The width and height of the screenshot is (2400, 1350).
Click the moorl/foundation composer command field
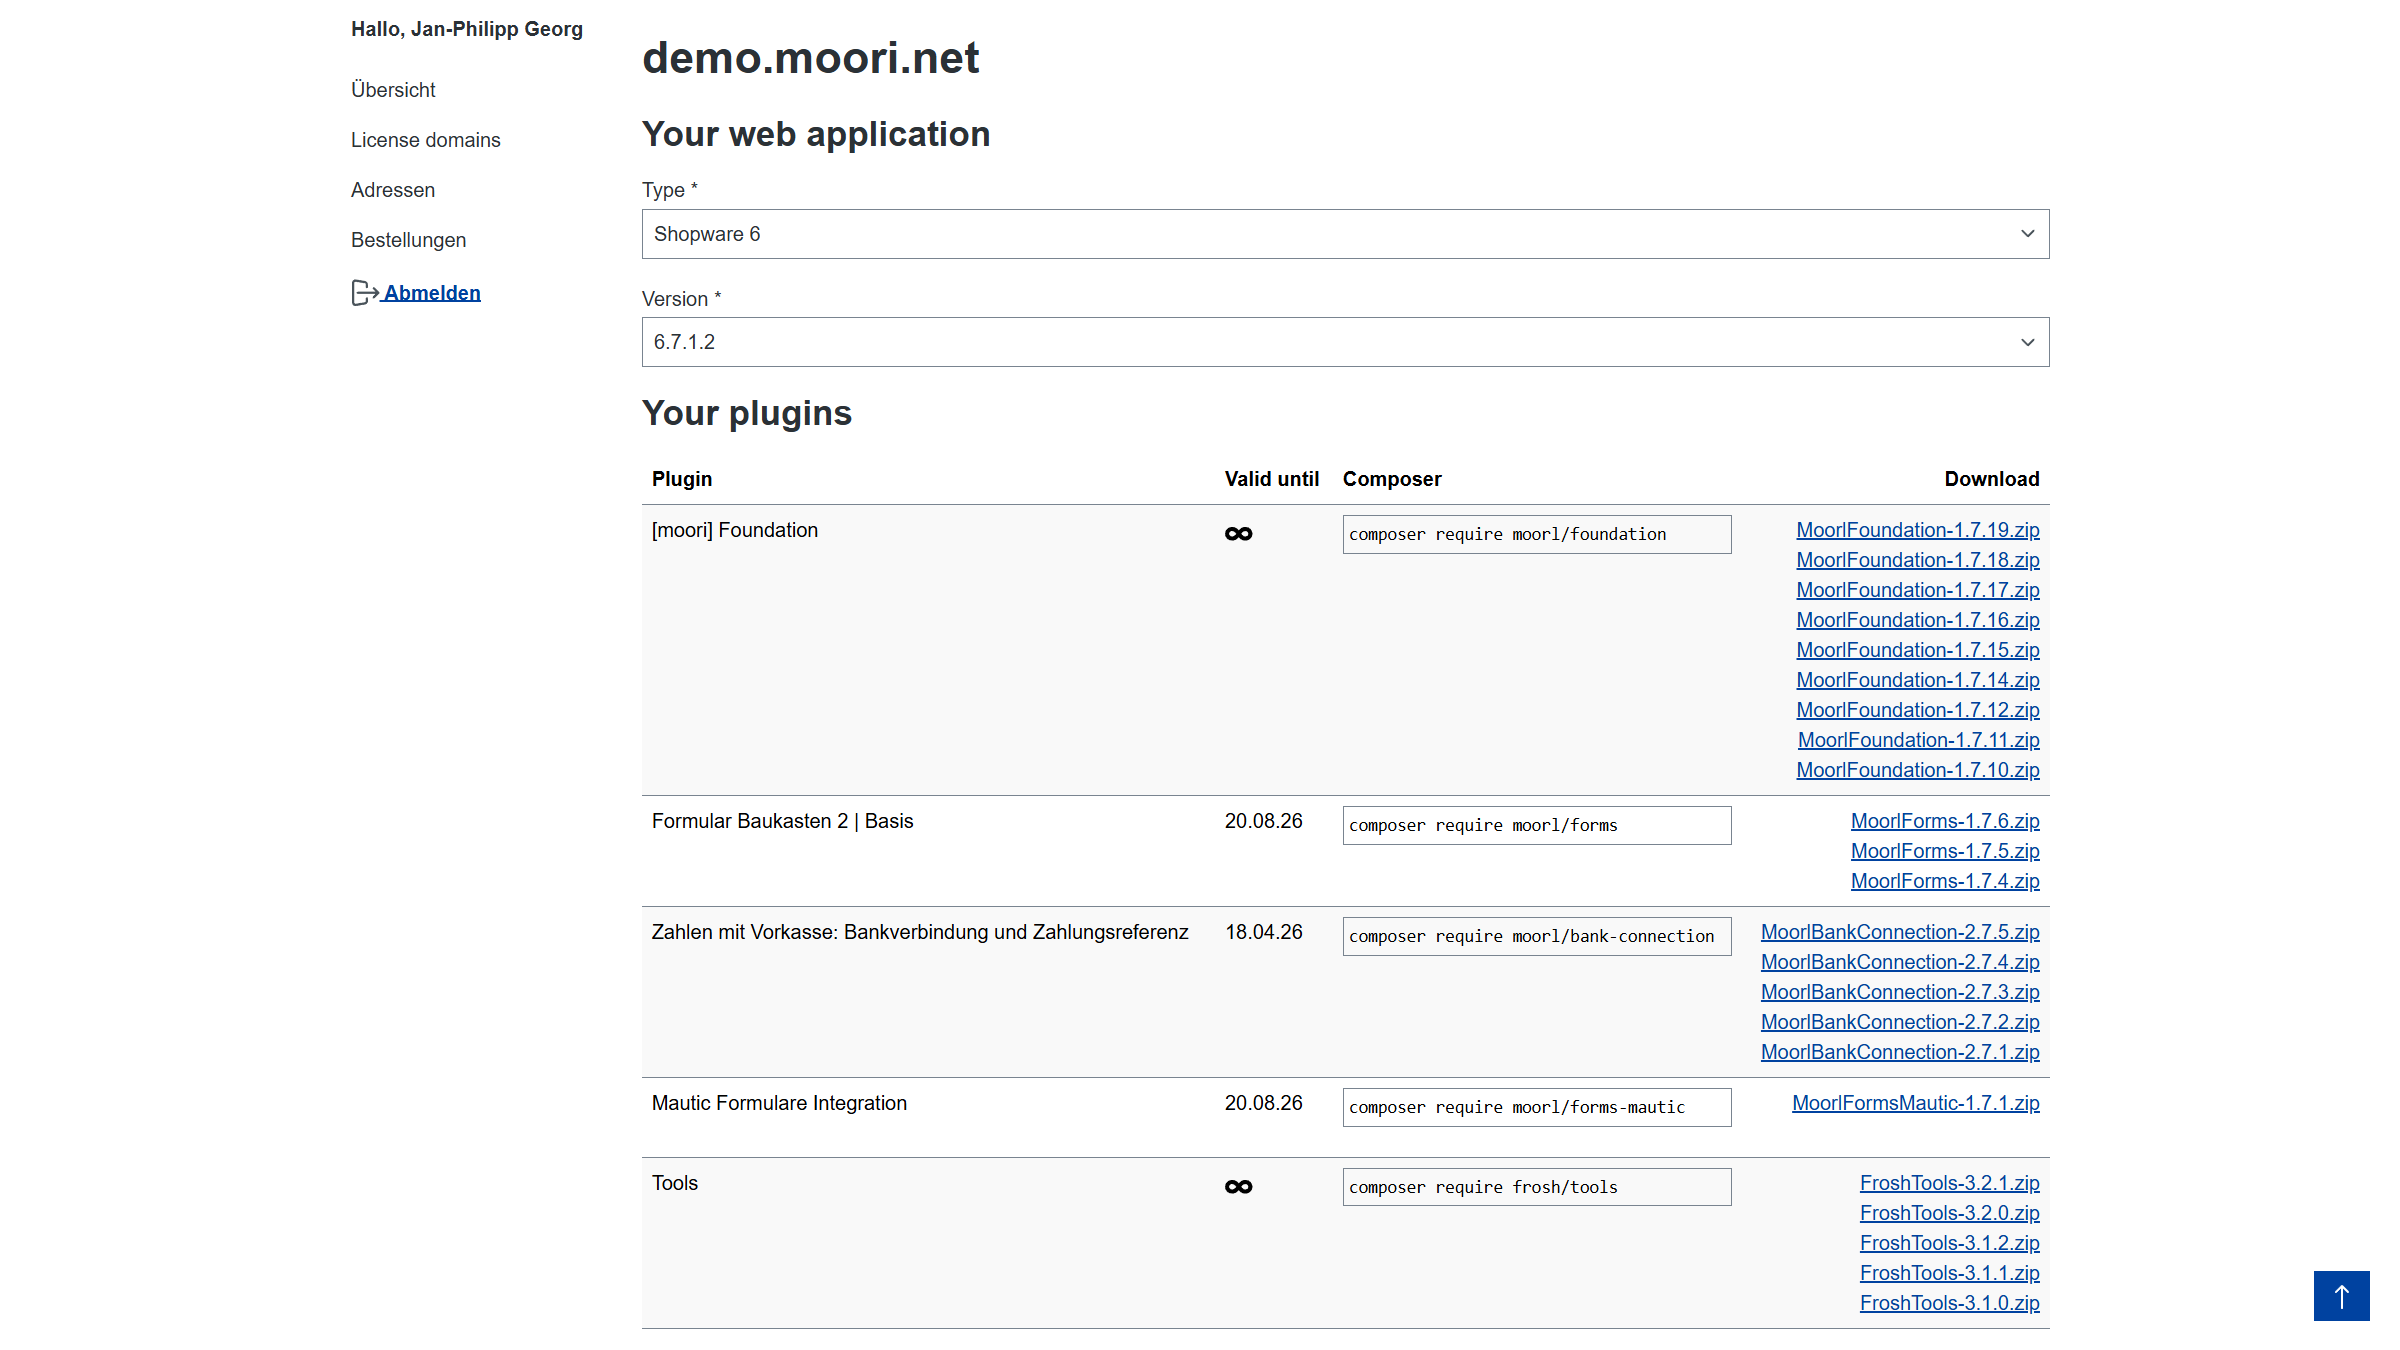click(1537, 534)
